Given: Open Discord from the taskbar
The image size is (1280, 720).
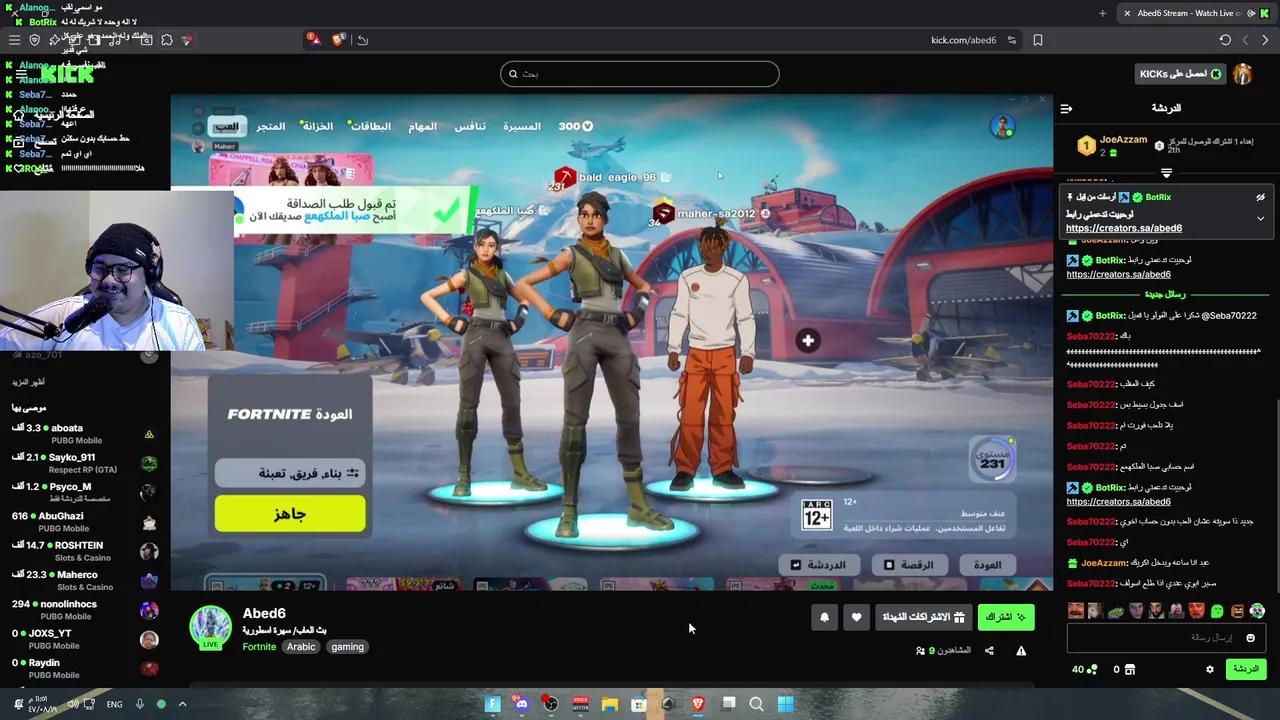Looking at the screenshot, I should pos(521,704).
